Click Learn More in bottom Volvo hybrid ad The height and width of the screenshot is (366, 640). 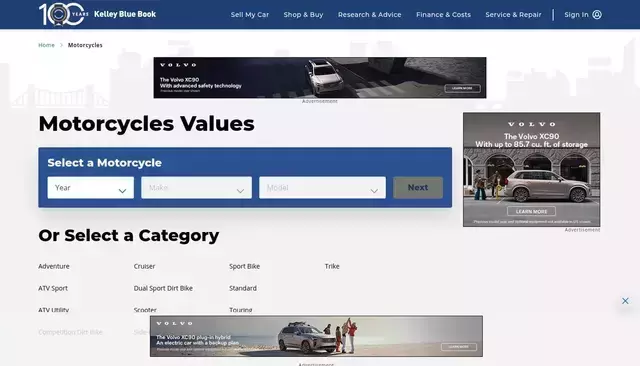point(458,347)
